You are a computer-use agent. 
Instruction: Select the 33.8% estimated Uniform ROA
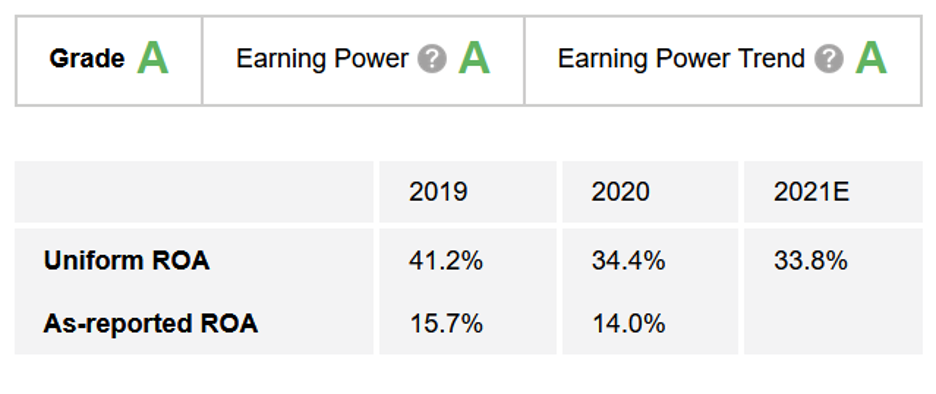811,261
